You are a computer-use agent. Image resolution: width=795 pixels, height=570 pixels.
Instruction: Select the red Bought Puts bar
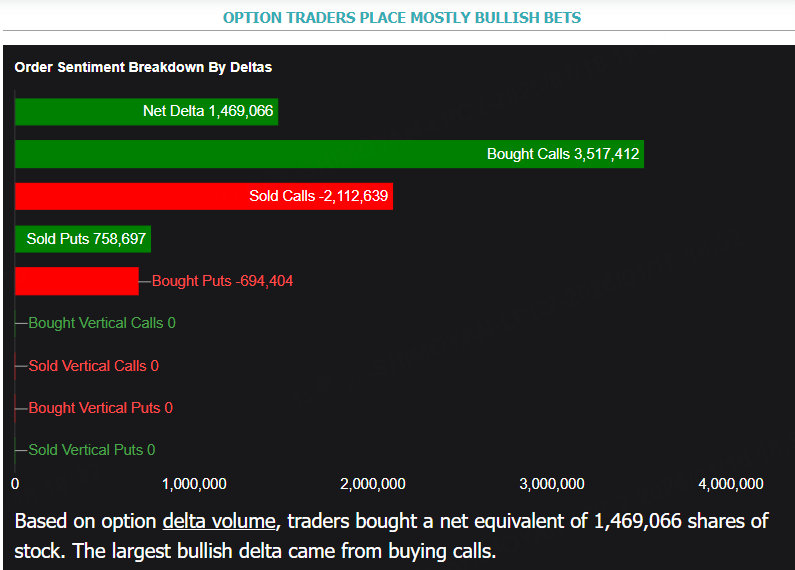(x=77, y=281)
